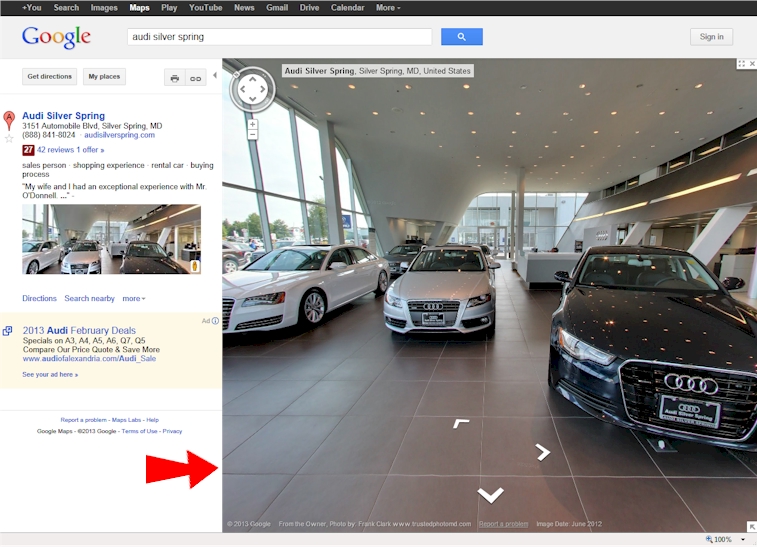Expand the 'more' options dropdown in listing
Image resolution: width=757 pixels, height=548 pixels.
pos(134,299)
